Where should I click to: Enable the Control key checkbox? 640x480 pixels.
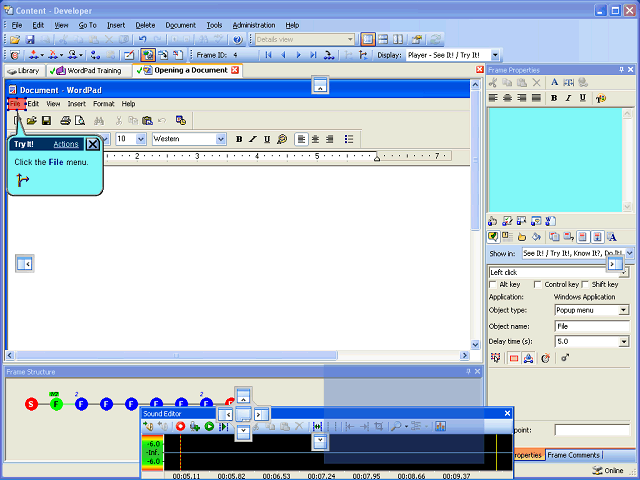(x=538, y=284)
